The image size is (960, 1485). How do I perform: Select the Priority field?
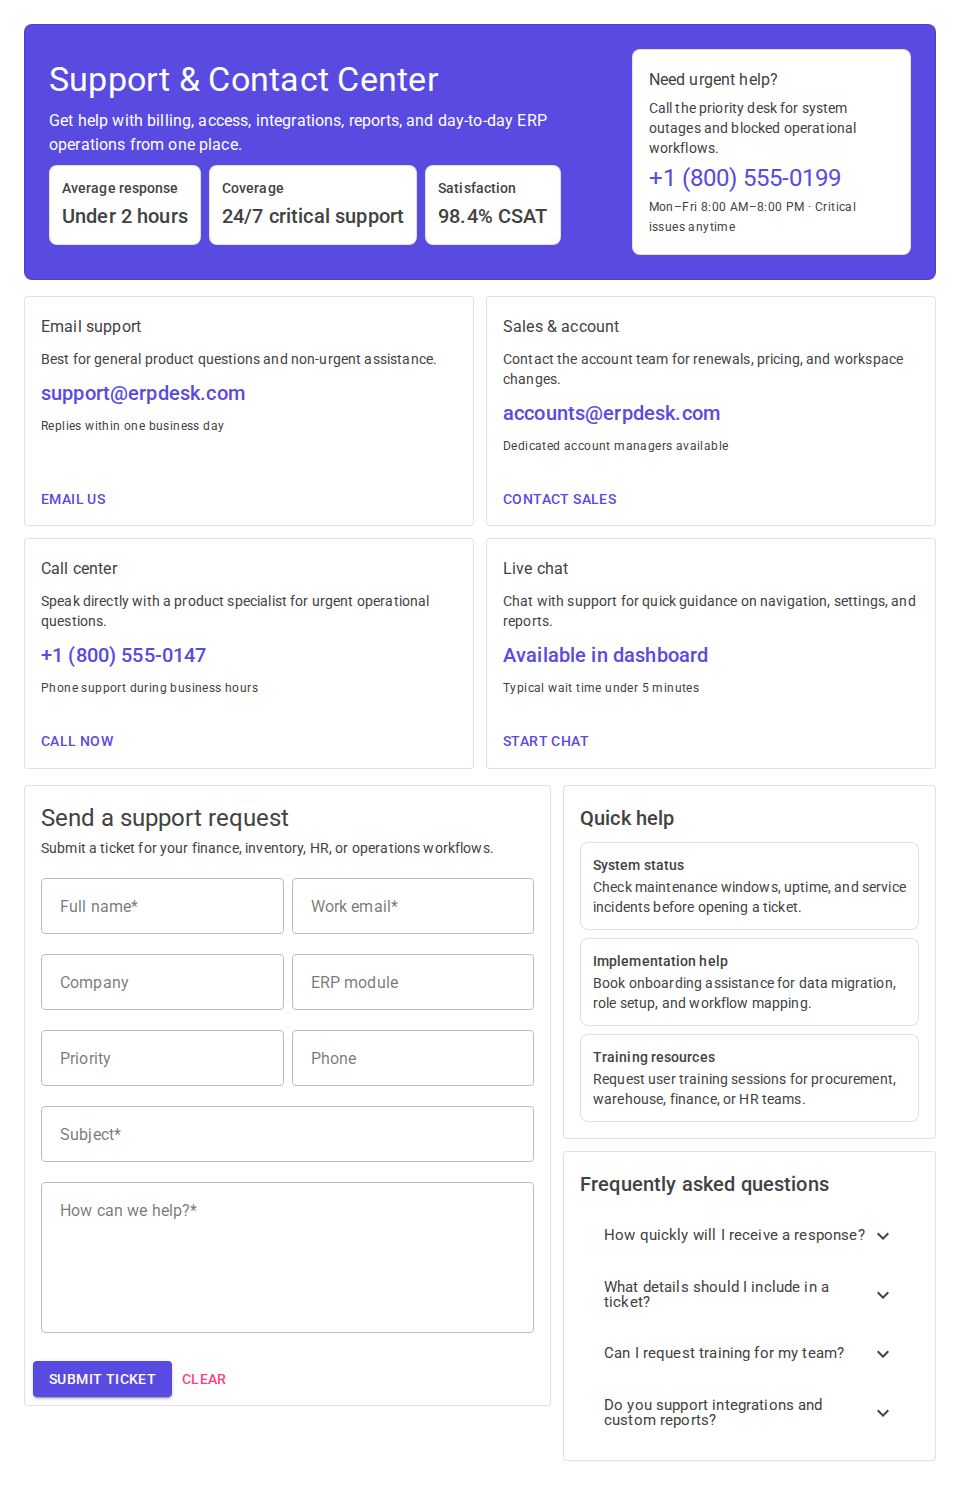point(161,1058)
